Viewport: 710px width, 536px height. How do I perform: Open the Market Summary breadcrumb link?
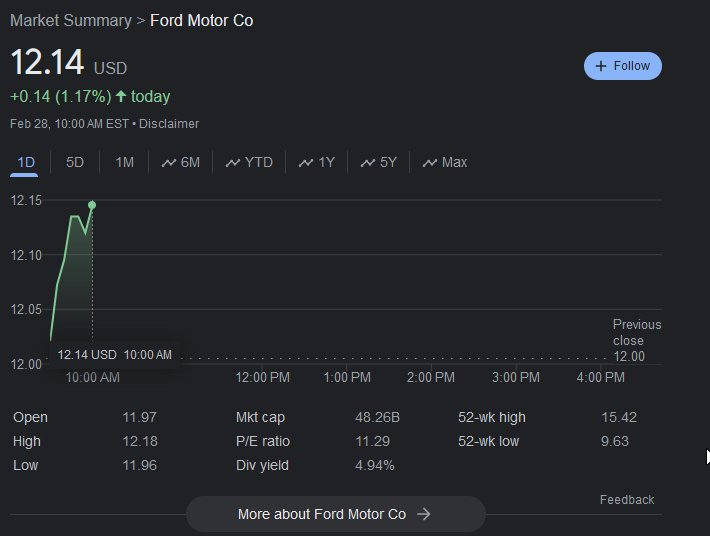[x=70, y=20]
